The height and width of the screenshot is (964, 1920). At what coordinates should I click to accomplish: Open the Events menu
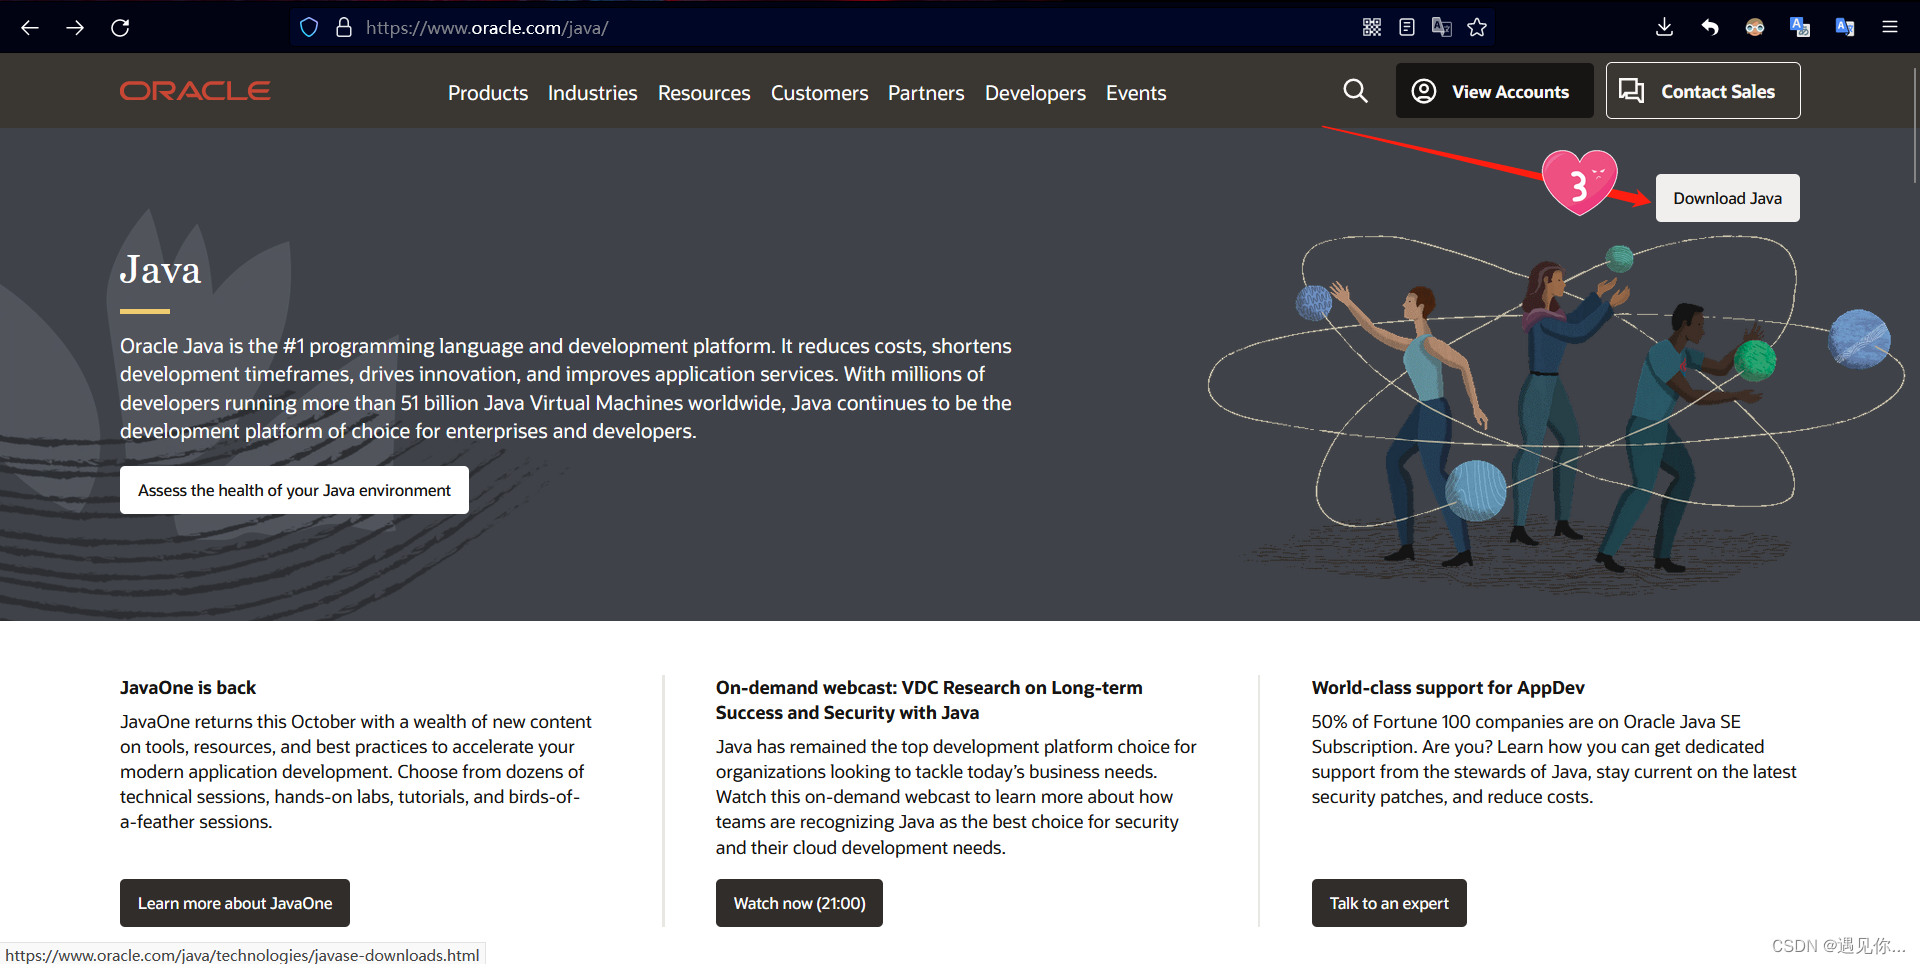click(x=1136, y=93)
